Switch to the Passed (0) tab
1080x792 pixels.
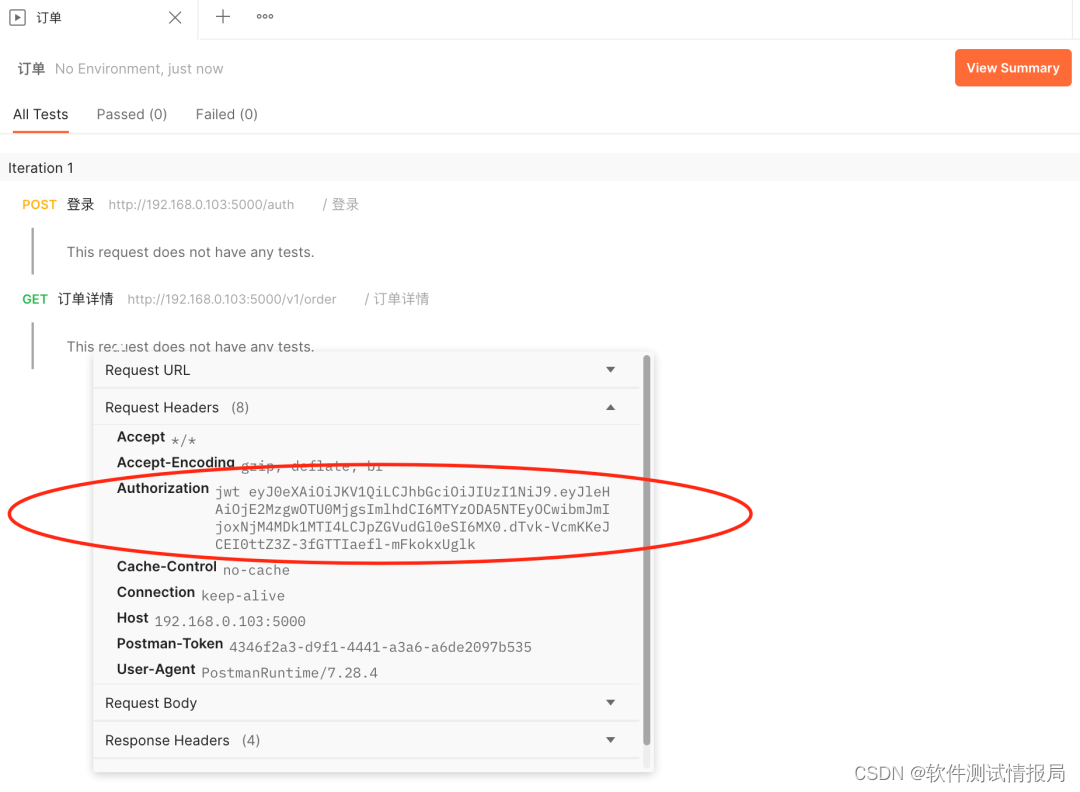[x=132, y=114]
